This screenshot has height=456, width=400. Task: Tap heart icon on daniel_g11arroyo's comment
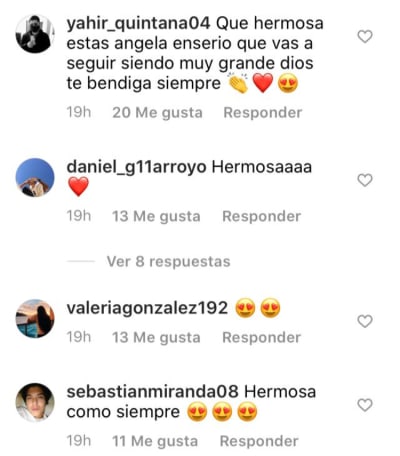coord(365,180)
